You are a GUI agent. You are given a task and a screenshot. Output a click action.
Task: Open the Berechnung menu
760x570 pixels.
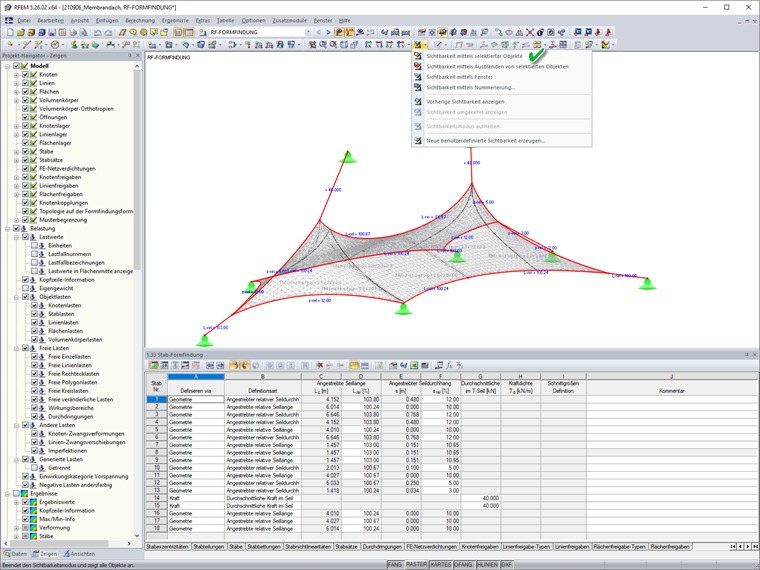[140, 20]
